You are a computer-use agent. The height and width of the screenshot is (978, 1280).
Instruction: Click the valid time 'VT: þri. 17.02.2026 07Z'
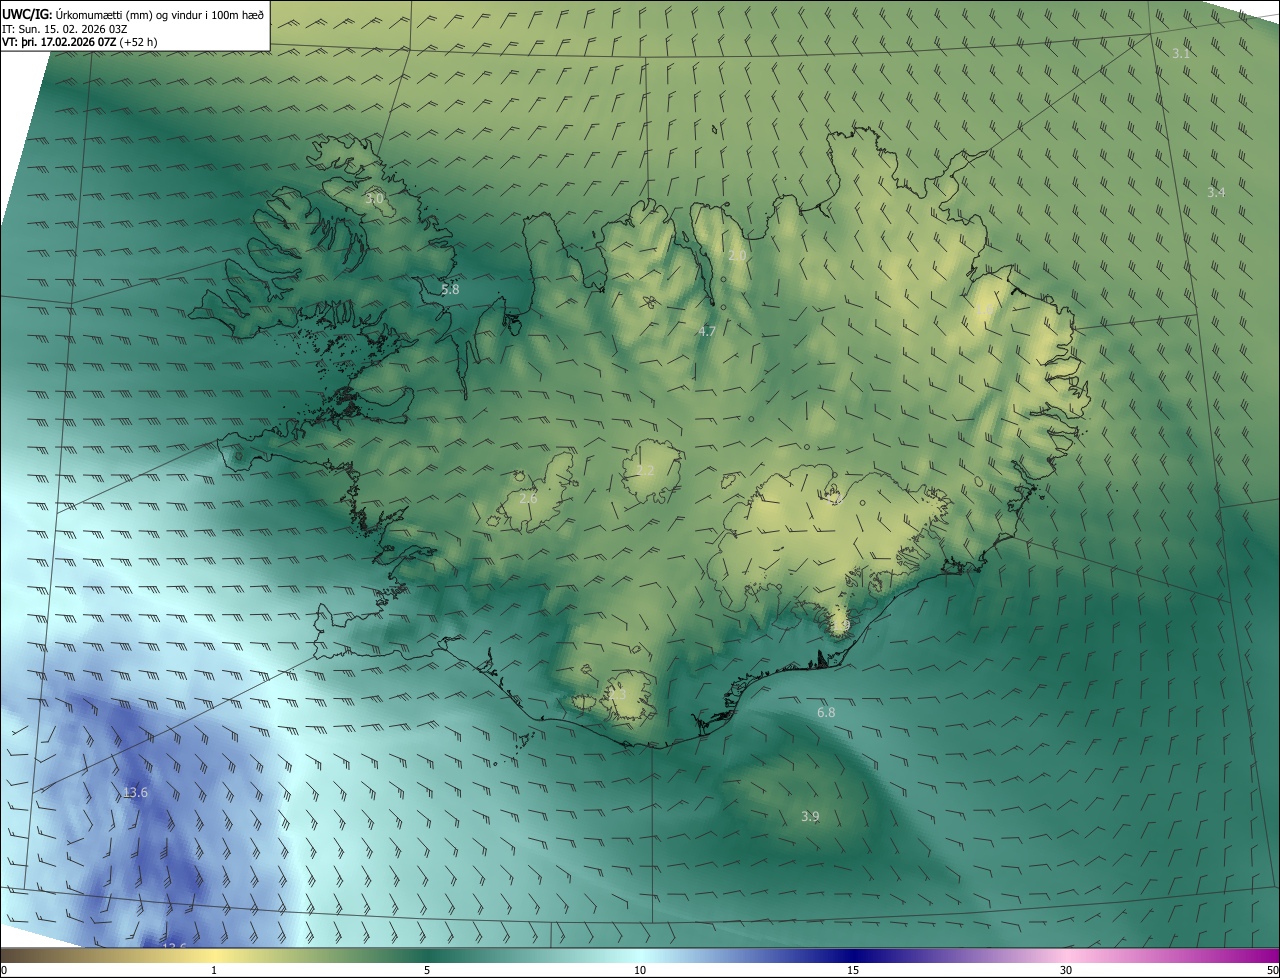tap(59, 42)
